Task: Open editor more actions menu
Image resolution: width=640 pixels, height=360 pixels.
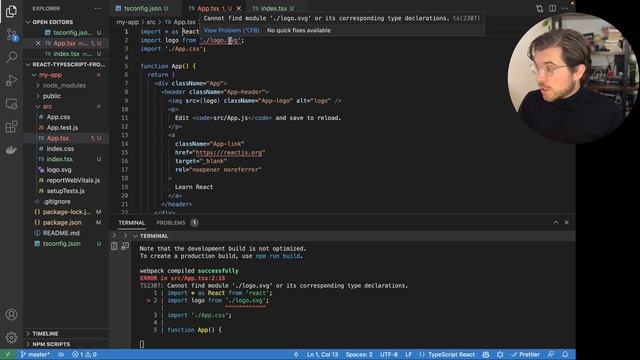Action: (564, 8)
